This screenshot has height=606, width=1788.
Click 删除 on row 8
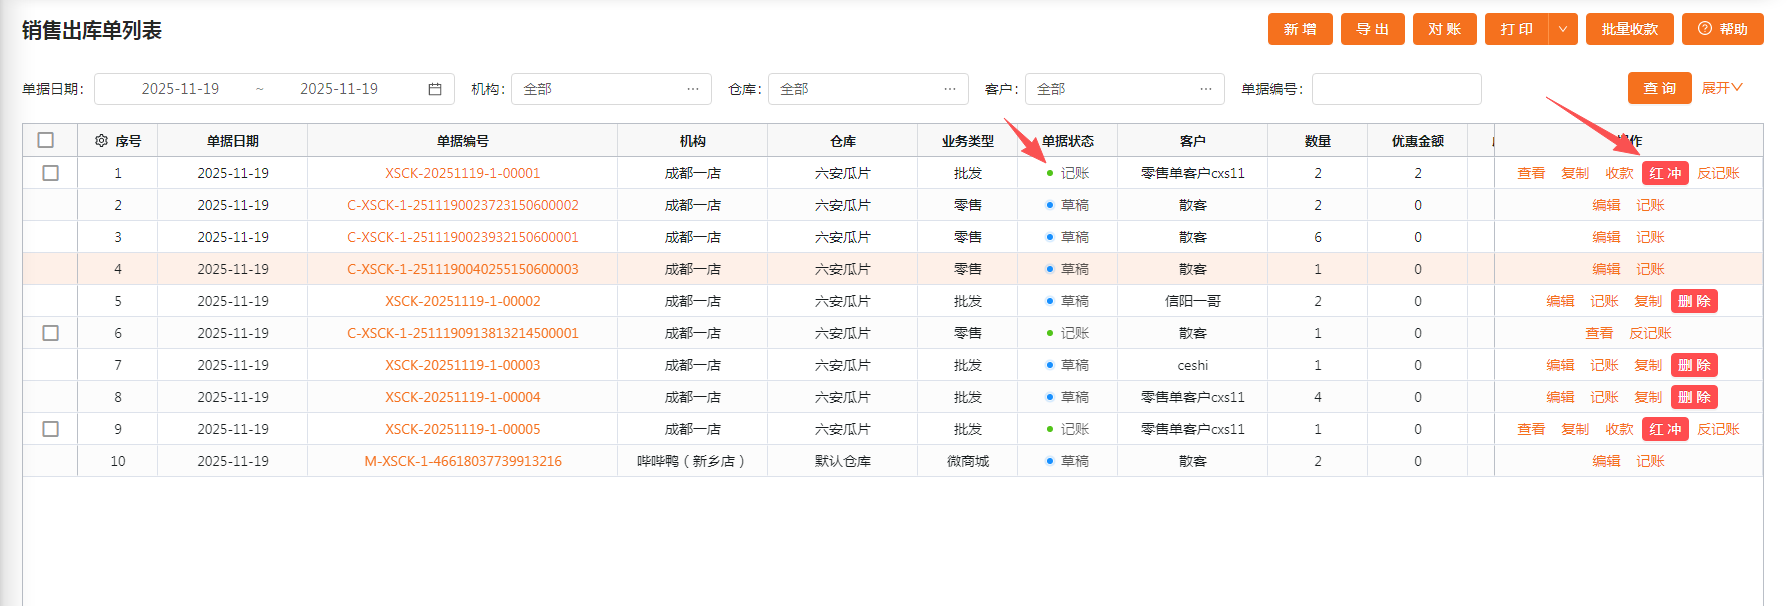click(1694, 397)
